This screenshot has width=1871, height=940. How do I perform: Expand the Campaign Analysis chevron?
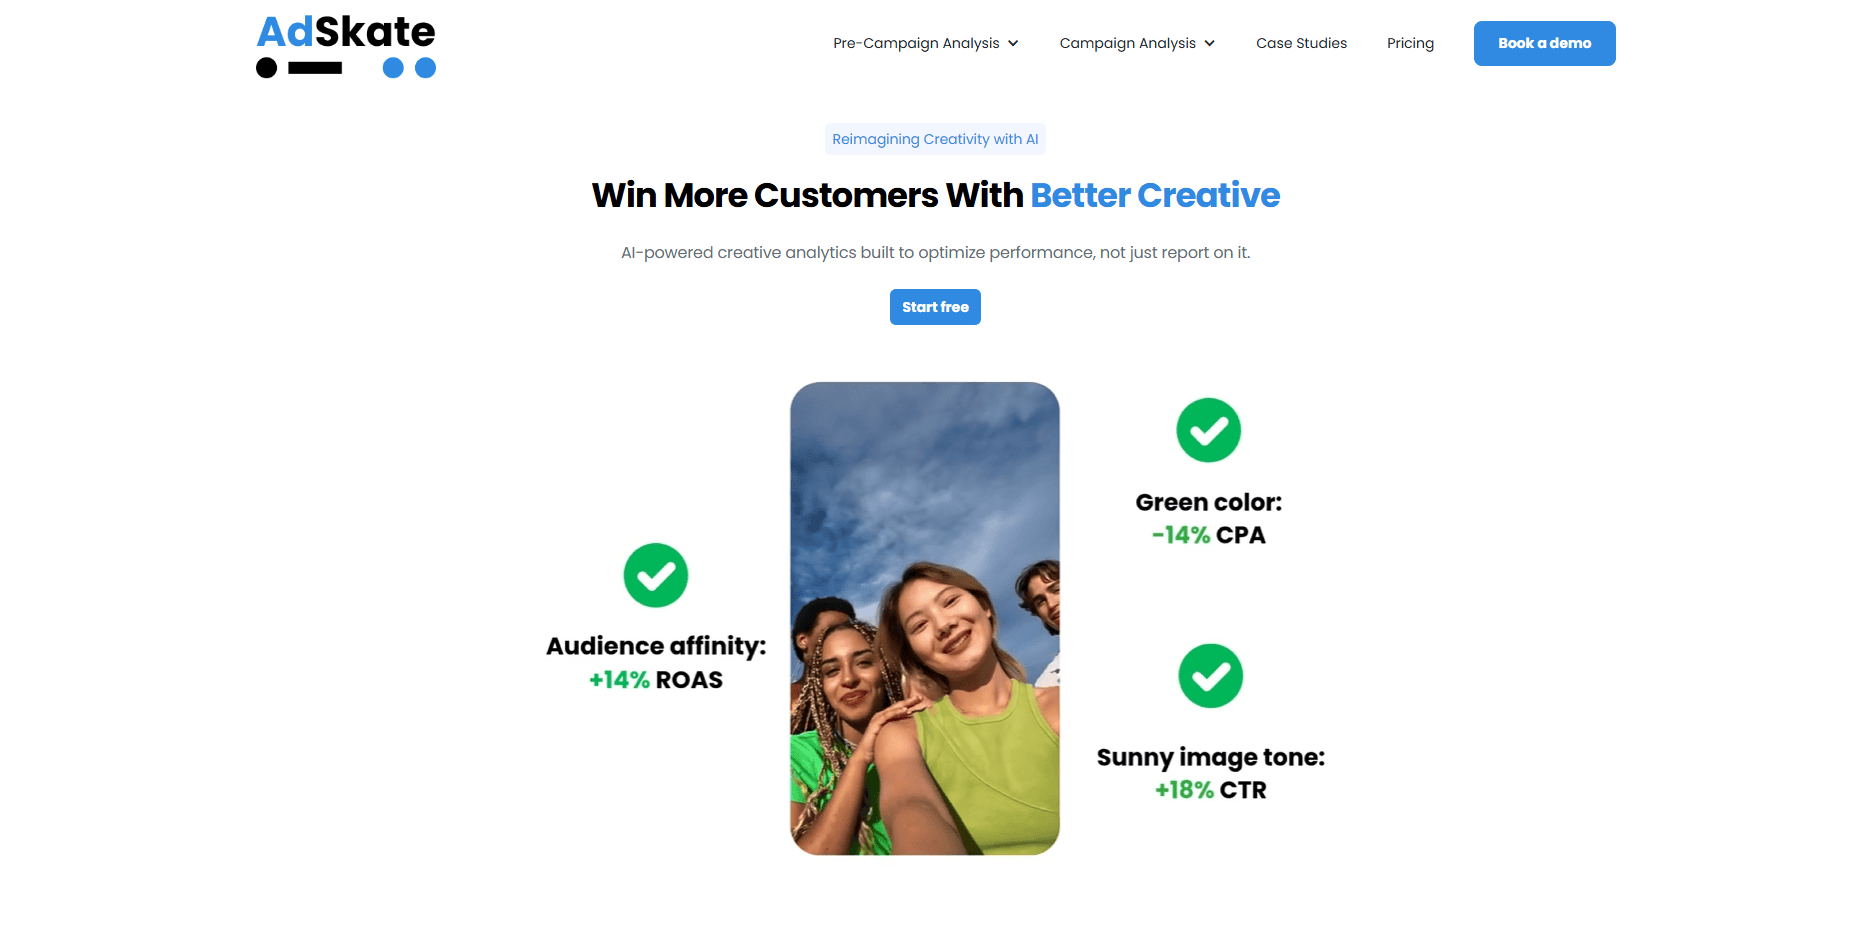coord(1210,43)
